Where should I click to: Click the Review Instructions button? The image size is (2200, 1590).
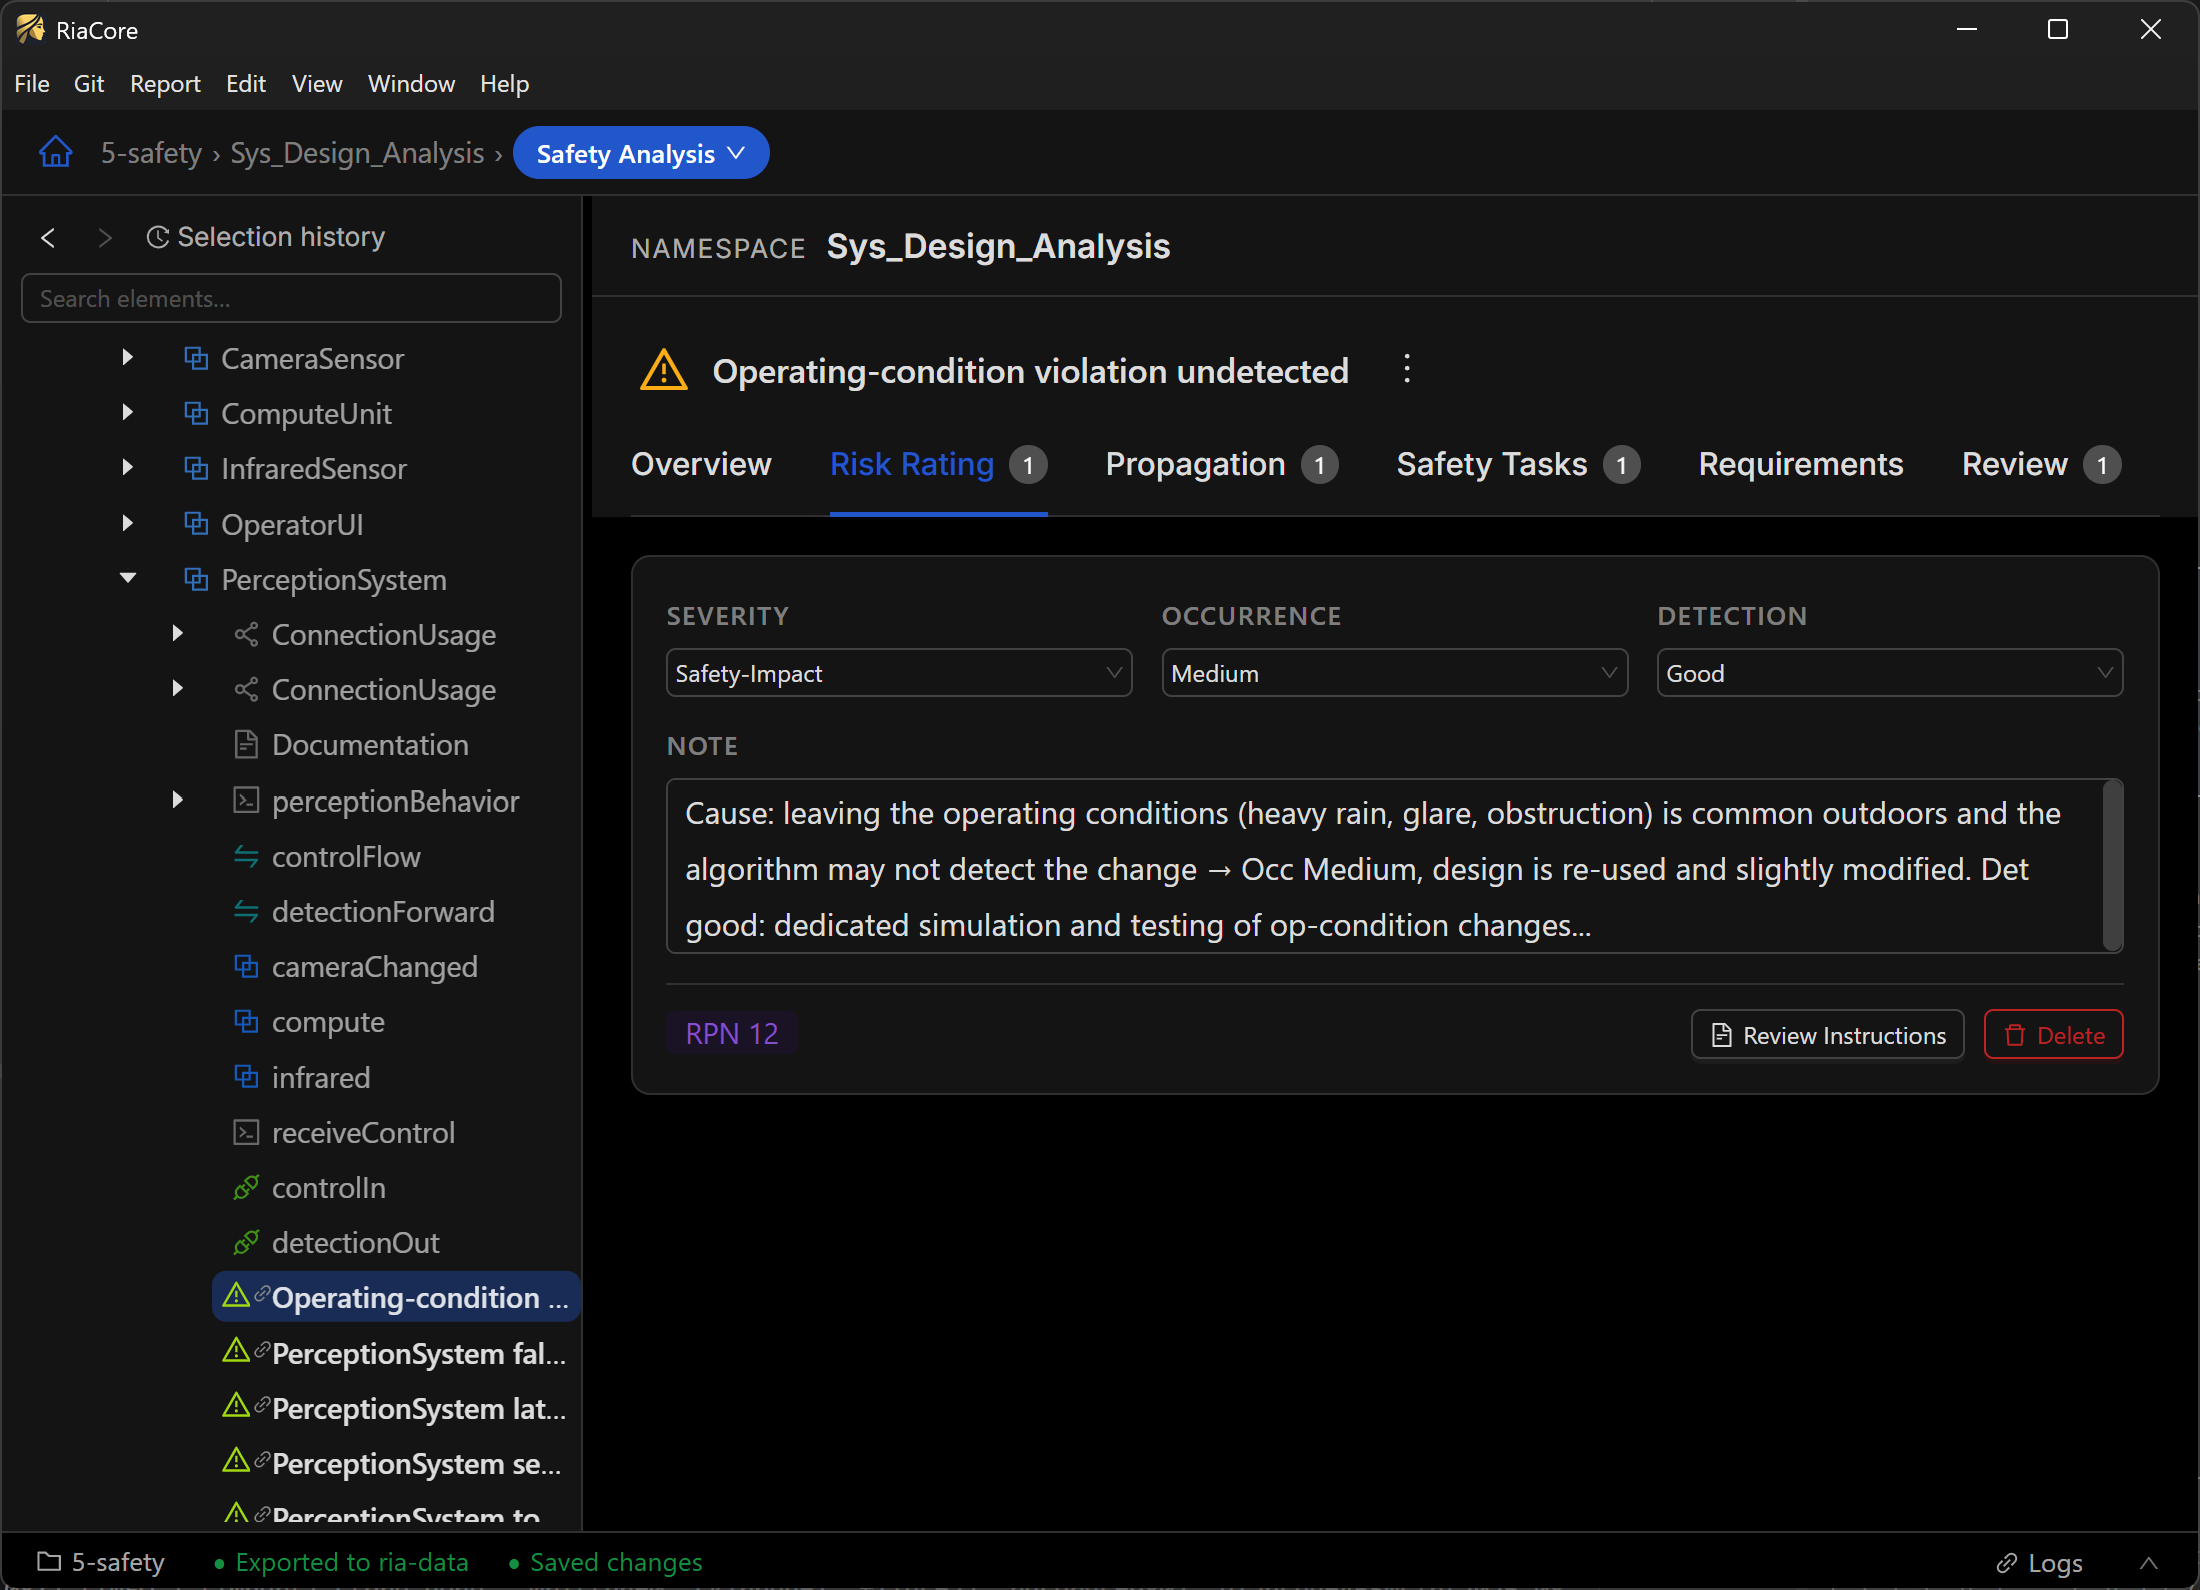tap(1828, 1035)
